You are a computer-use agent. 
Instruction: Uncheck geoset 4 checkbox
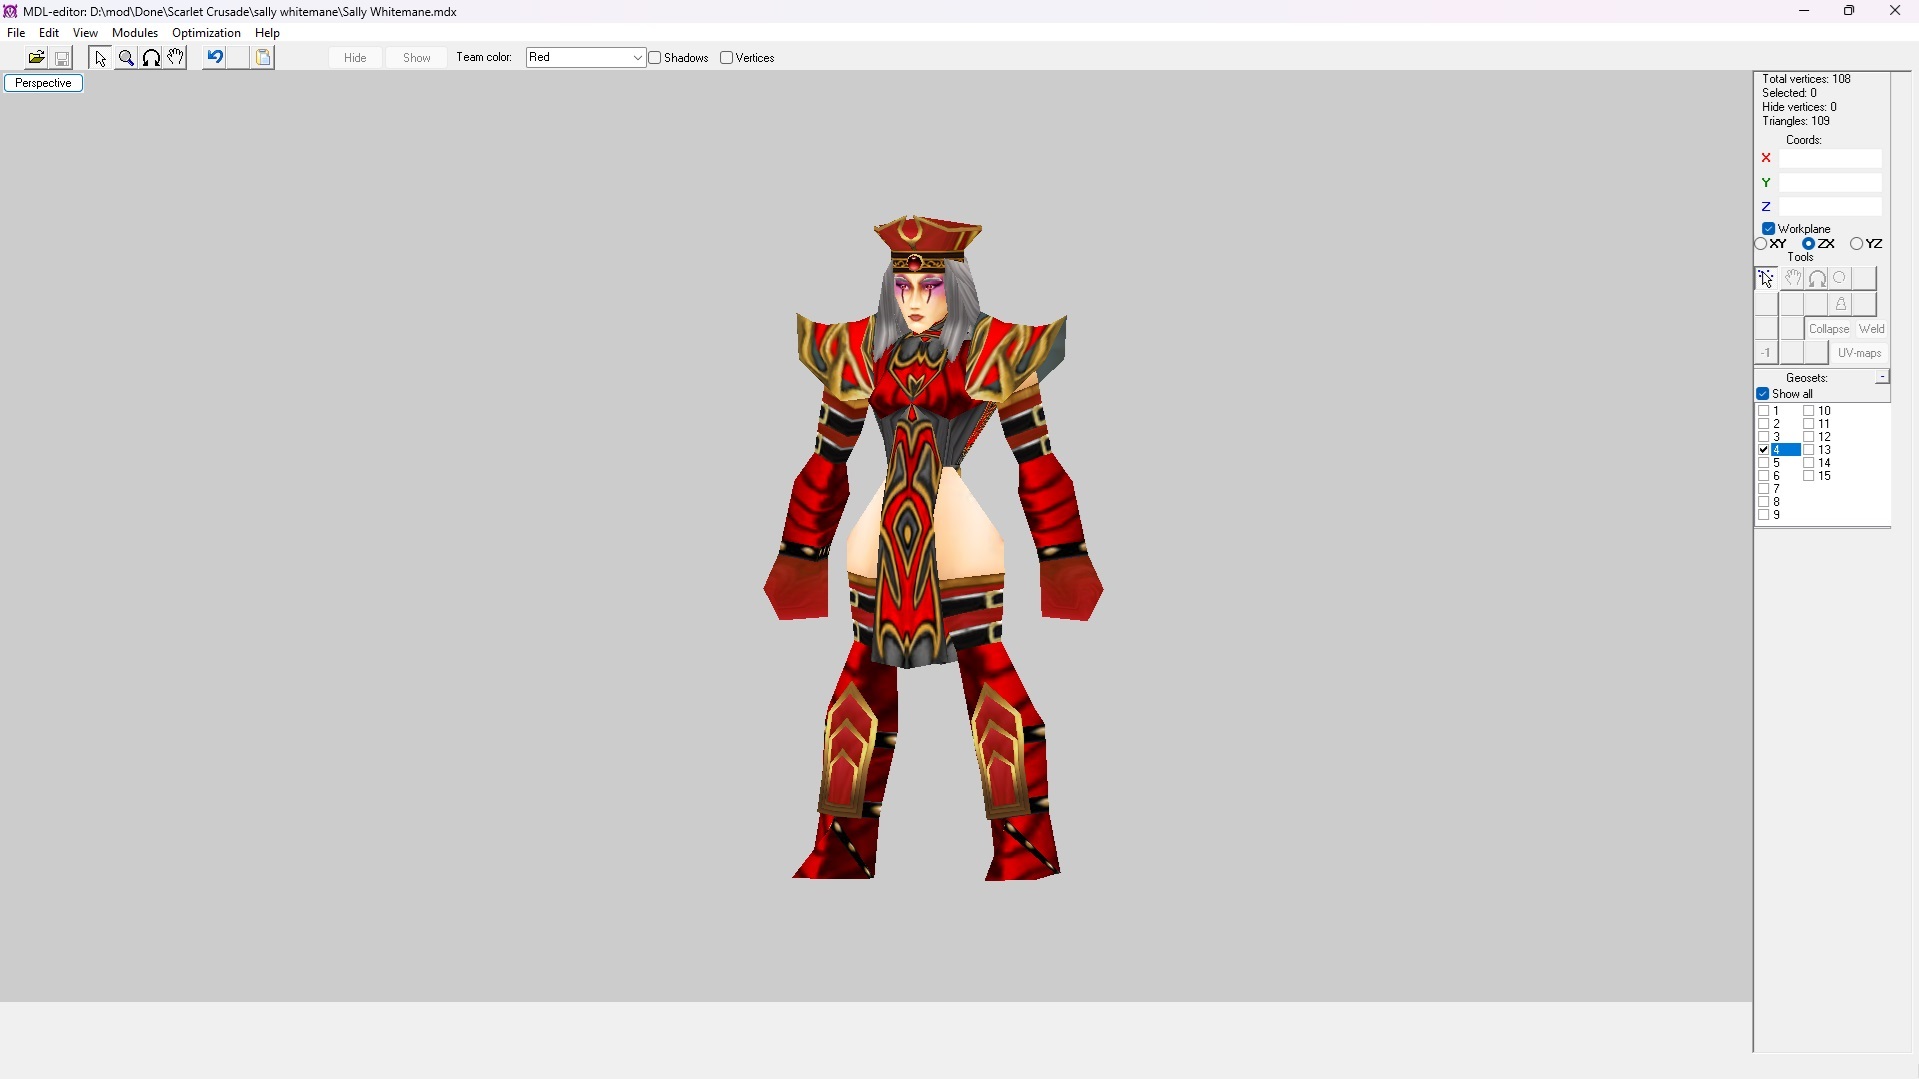pos(1765,451)
